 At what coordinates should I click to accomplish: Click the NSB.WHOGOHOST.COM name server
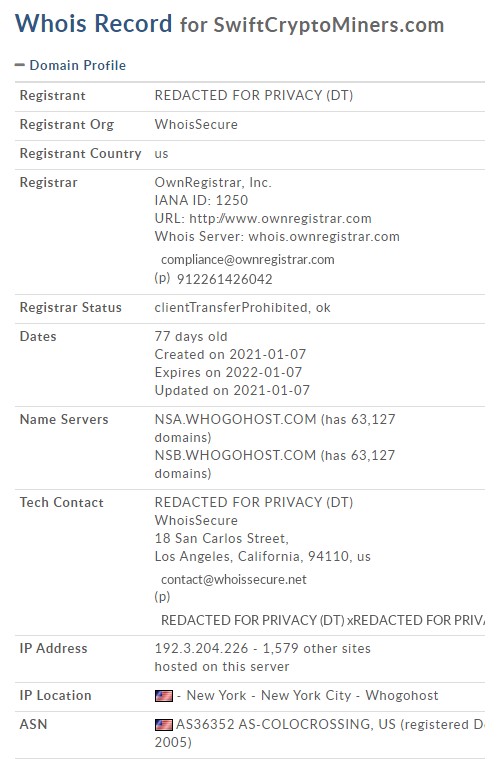pyautogui.click(x=235, y=455)
